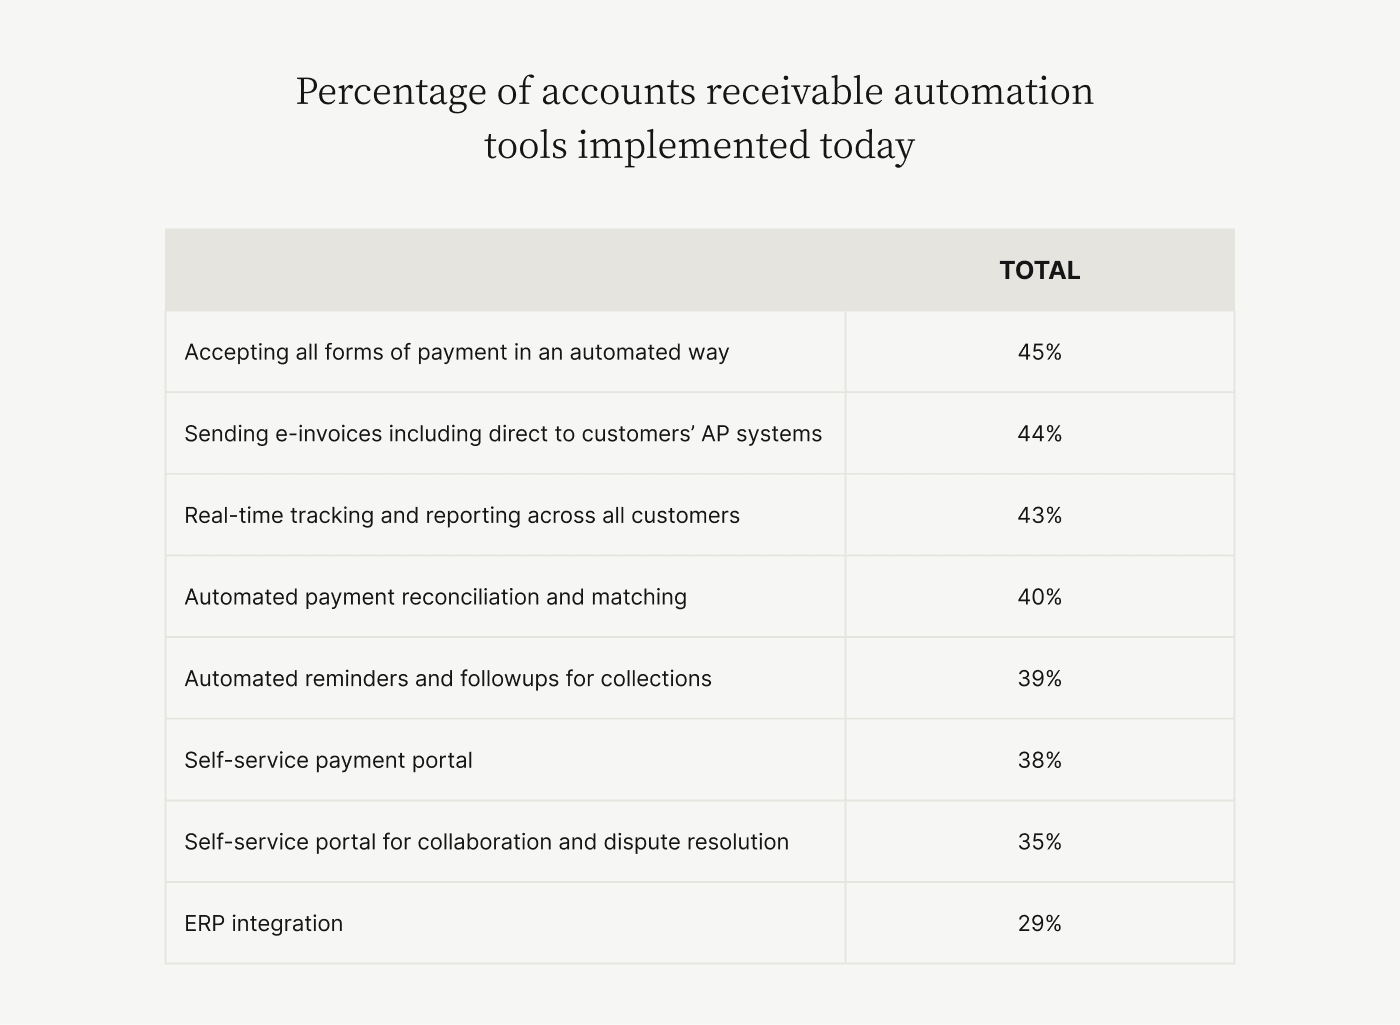
Task: Click the 'Accepting all forms of payment' row label
Action: click(457, 352)
